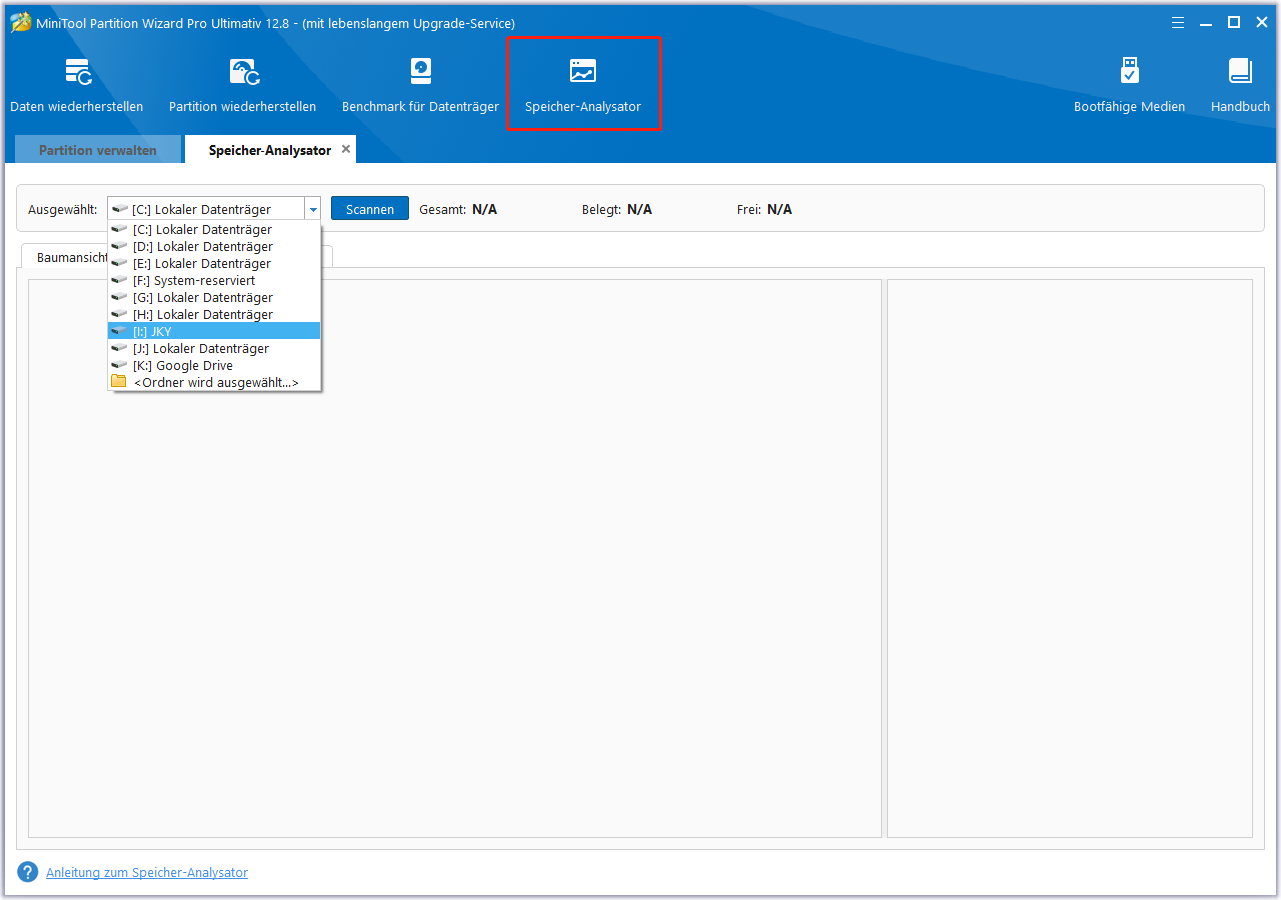Open Bootfähige Medien builder
Image resolution: width=1281 pixels, height=900 pixels.
coord(1129,85)
